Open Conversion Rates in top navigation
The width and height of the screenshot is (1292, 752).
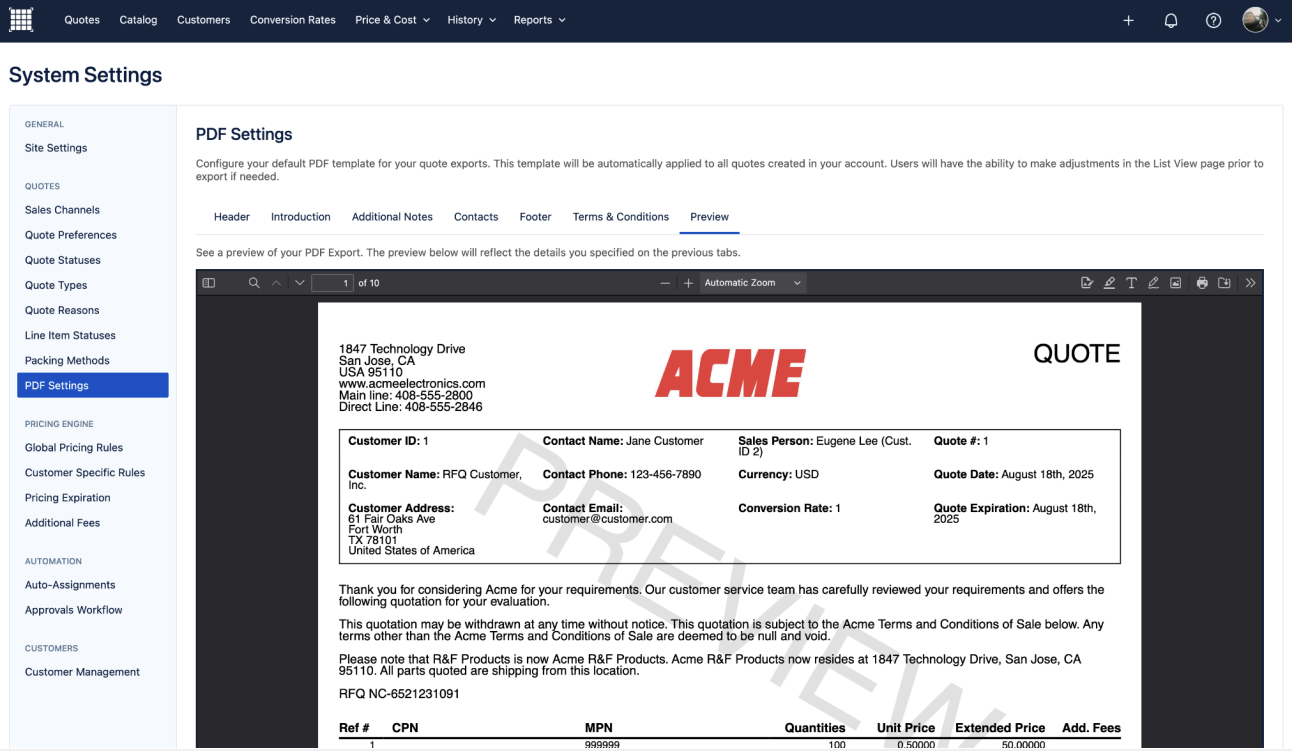[293, 20]
